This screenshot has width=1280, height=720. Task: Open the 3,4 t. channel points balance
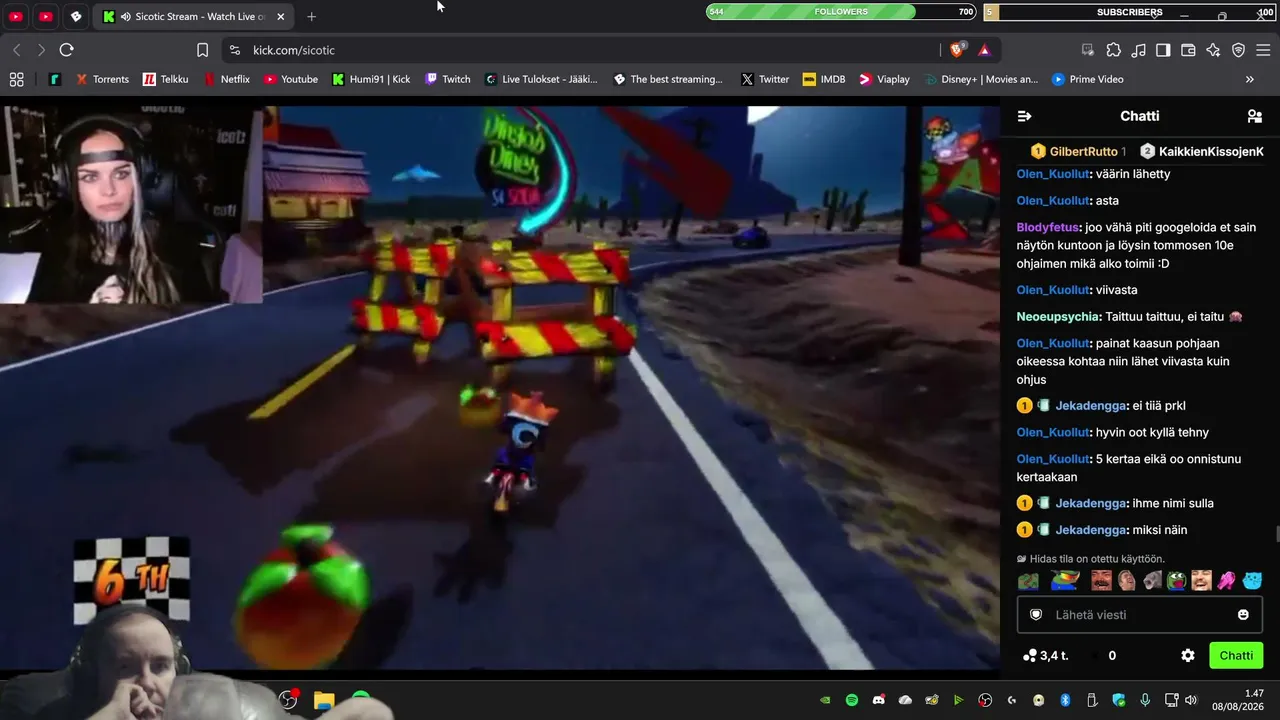coord(1046,656)
